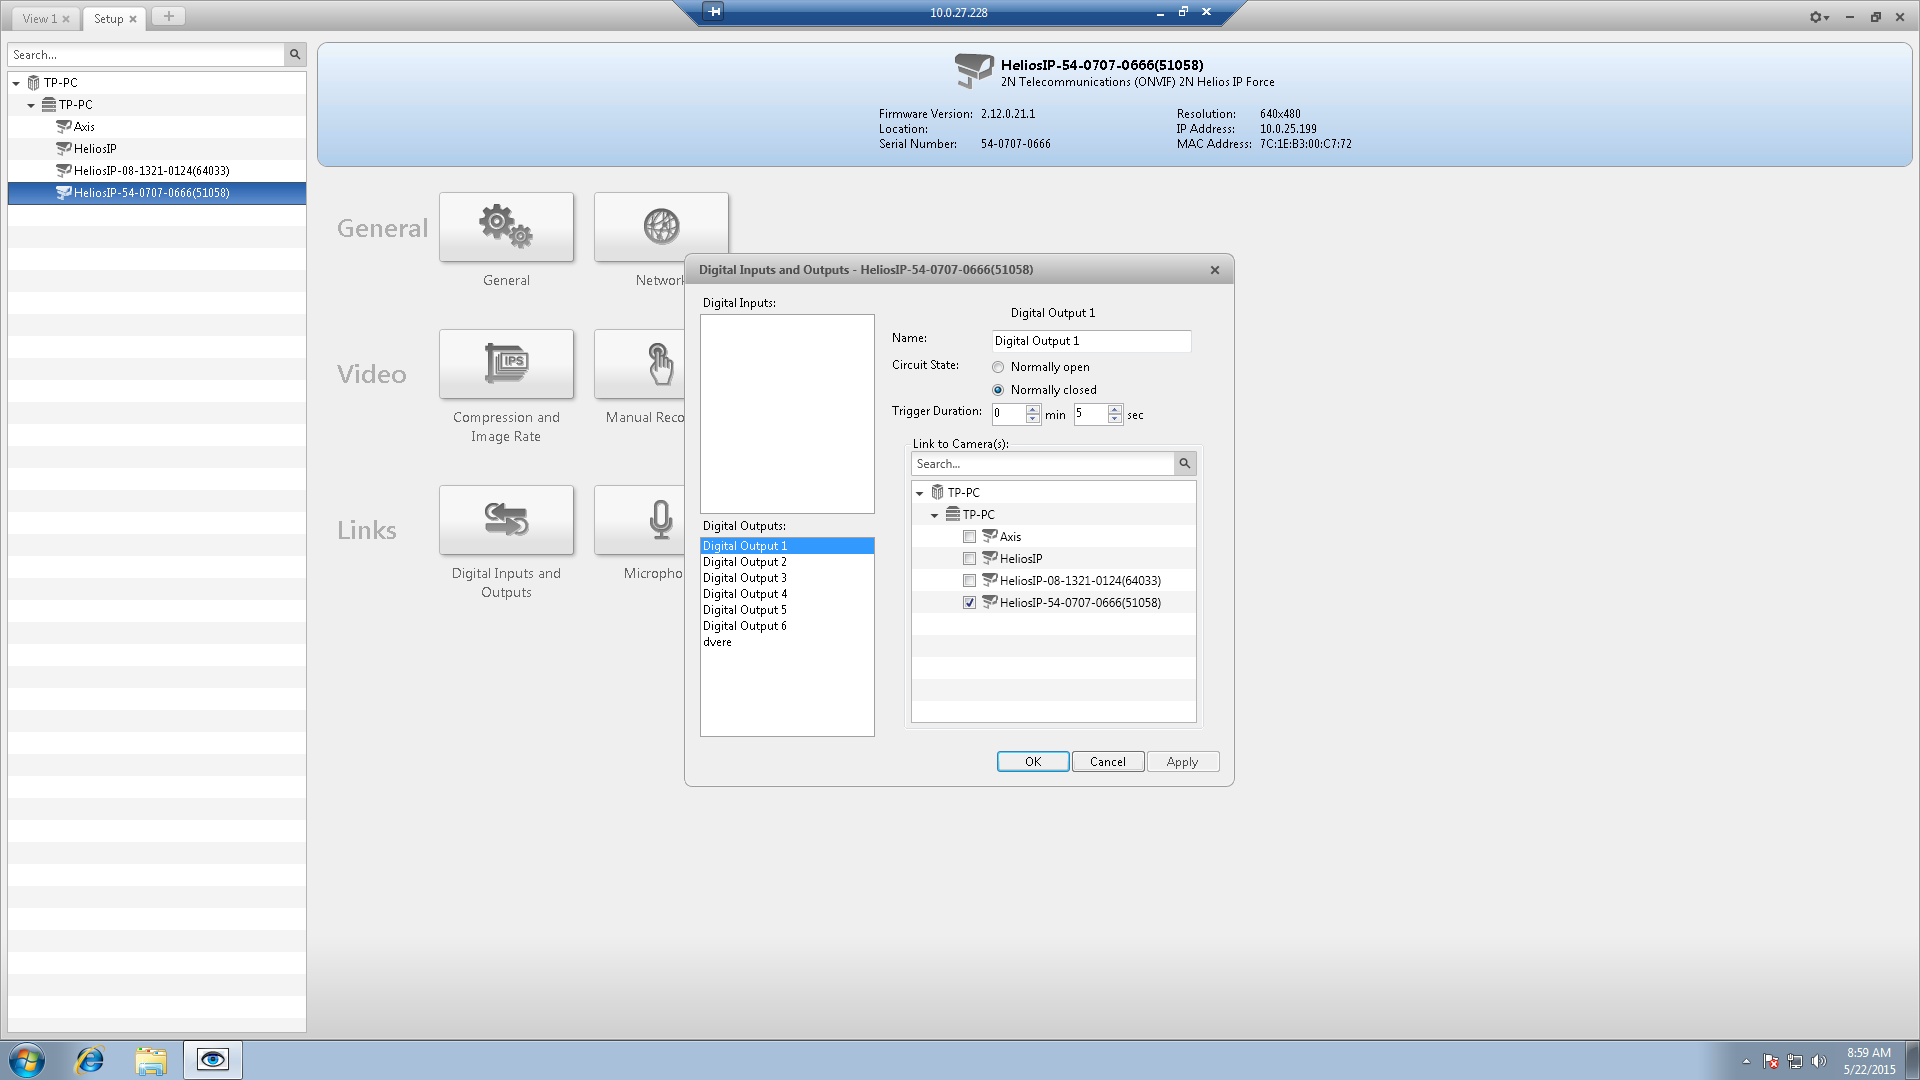
Task: Click the camera search magnifier in dialog
Action: tap(1184, 464)
